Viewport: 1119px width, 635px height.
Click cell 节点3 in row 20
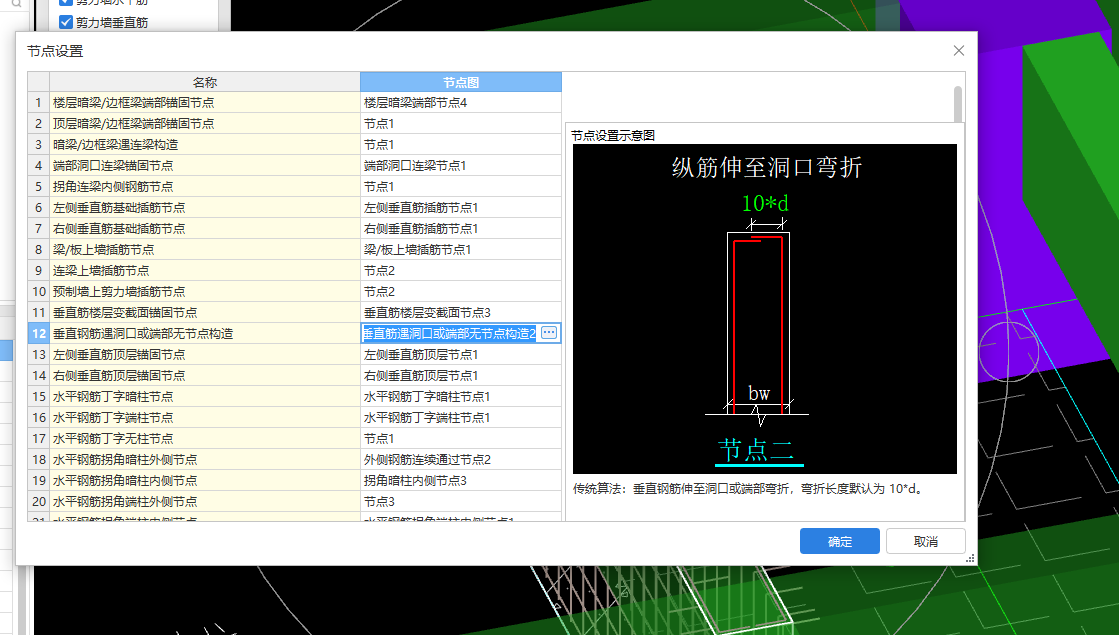pos(461,502)
